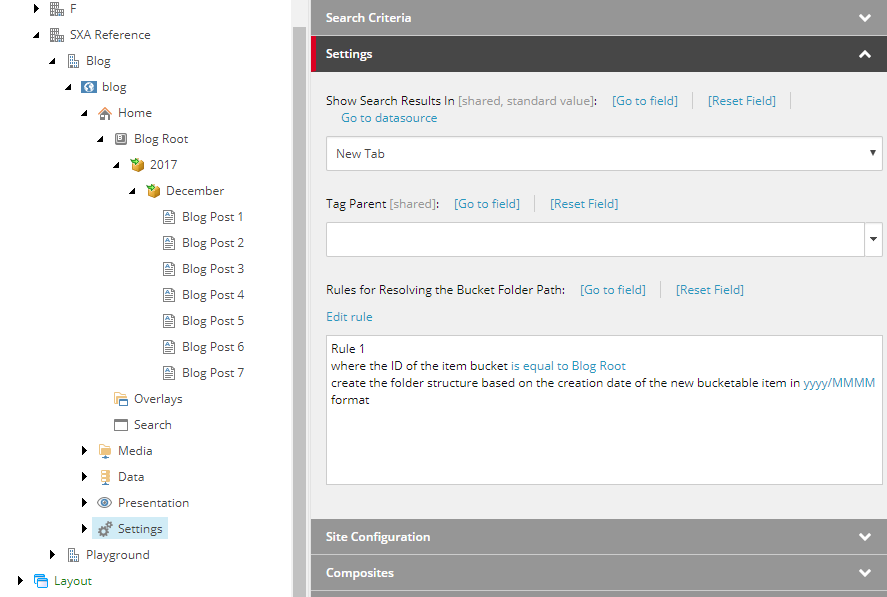
Task: Open the Tag Parent dropdown arrow
Action: pyautogui.click(x=873, y=239)
